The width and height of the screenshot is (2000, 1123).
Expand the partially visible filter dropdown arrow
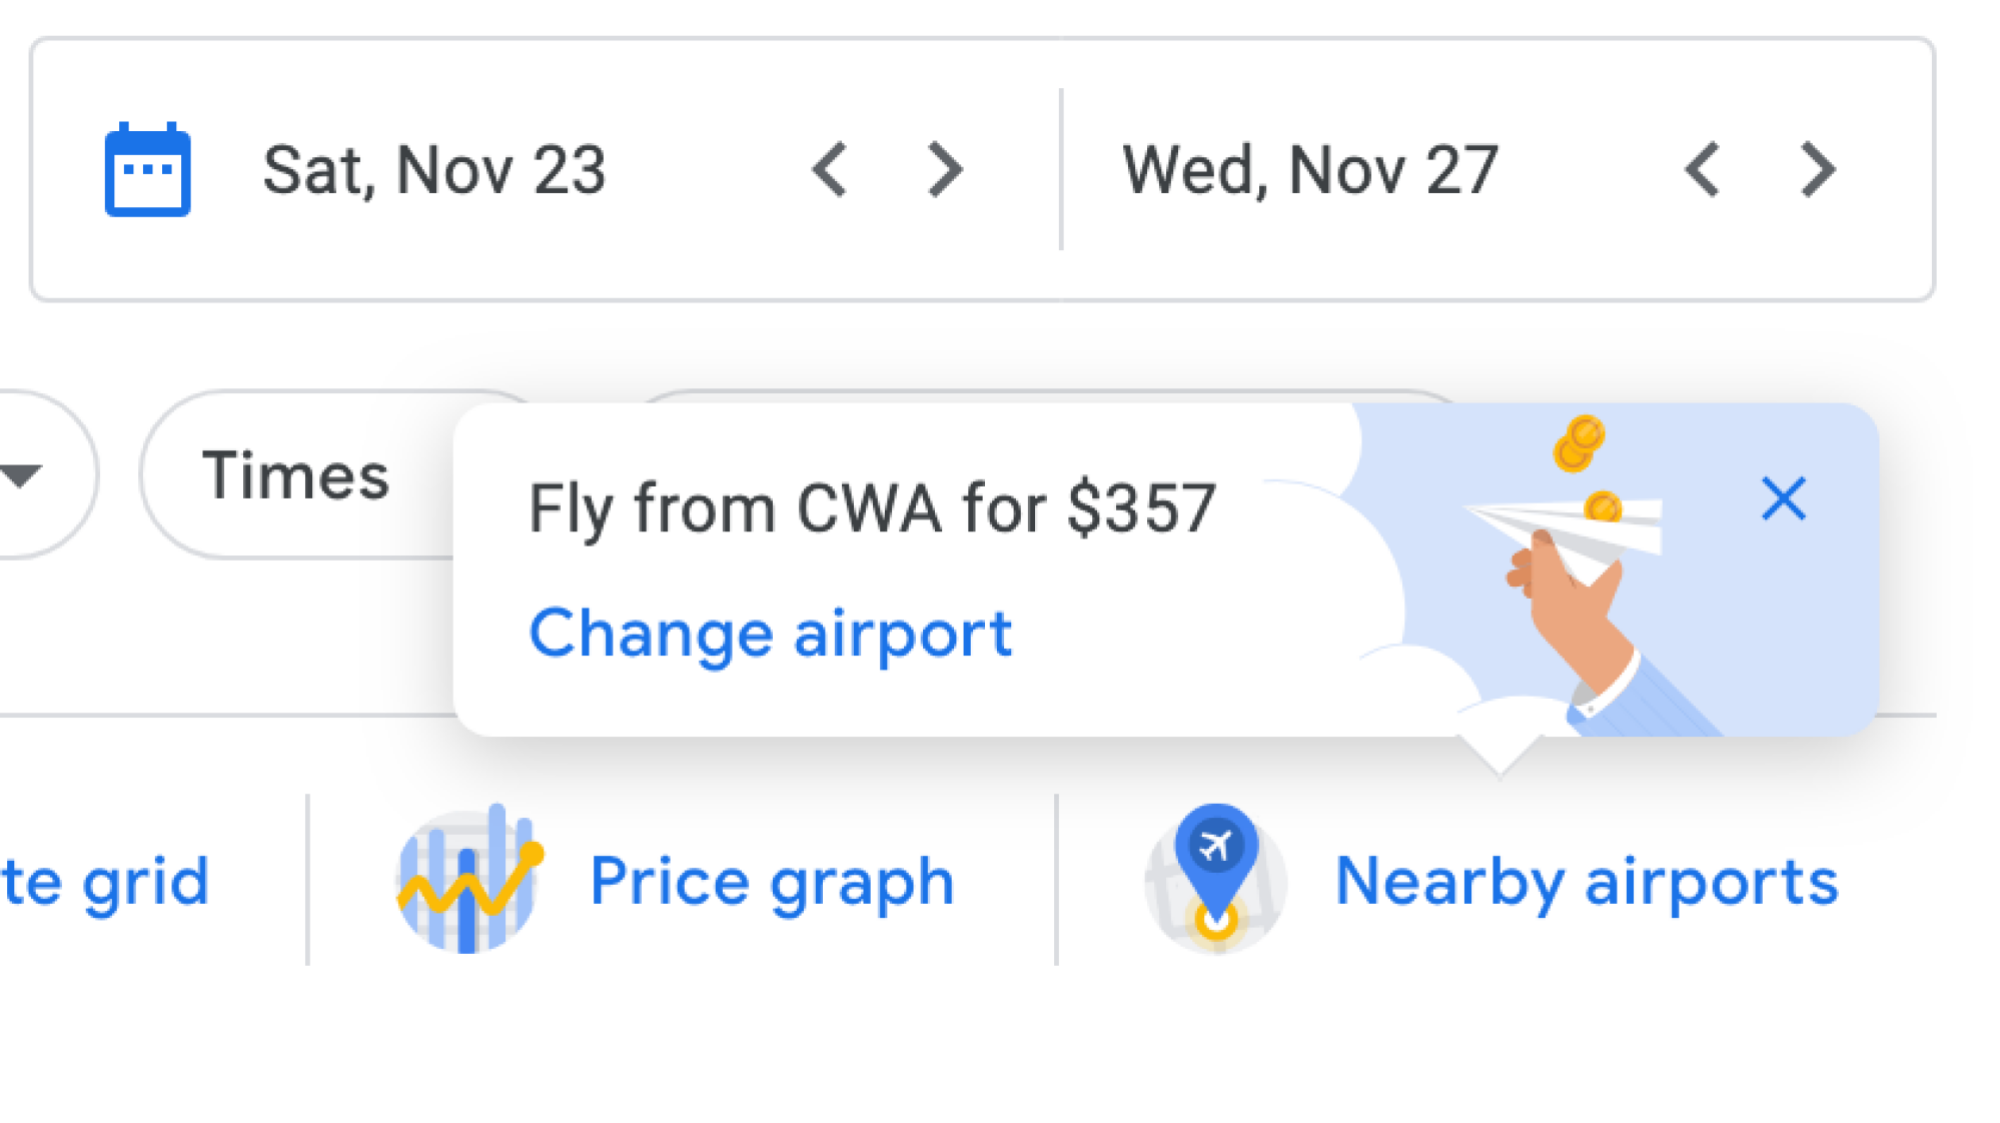tap(20, 476)
